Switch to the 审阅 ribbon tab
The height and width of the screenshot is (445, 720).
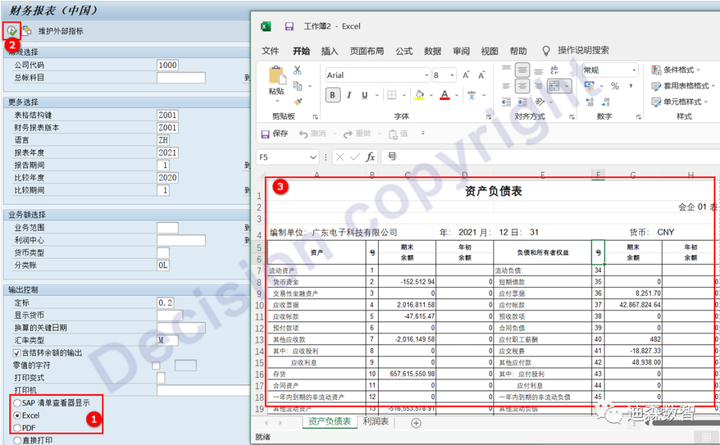(461, 51)
